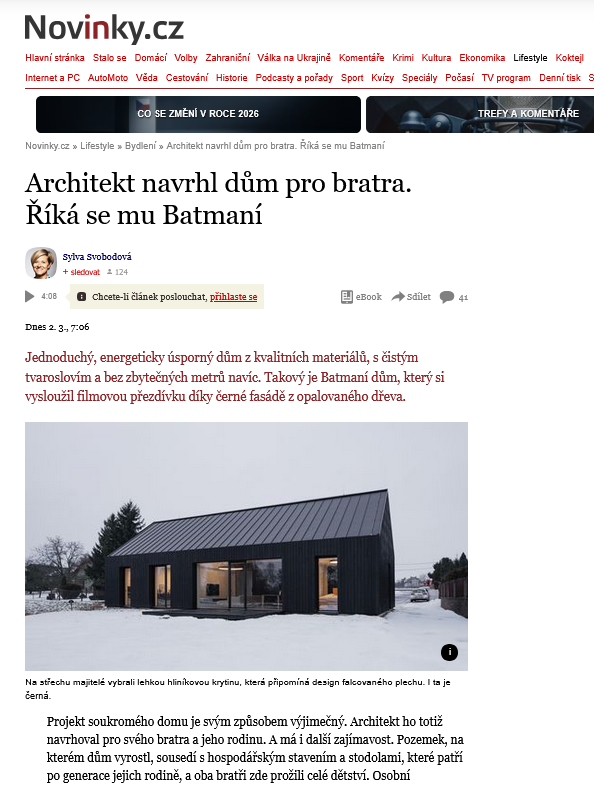The image size is (594, 786).
Task: Click the lock icon beside listening notice
Action: (82, 297)
